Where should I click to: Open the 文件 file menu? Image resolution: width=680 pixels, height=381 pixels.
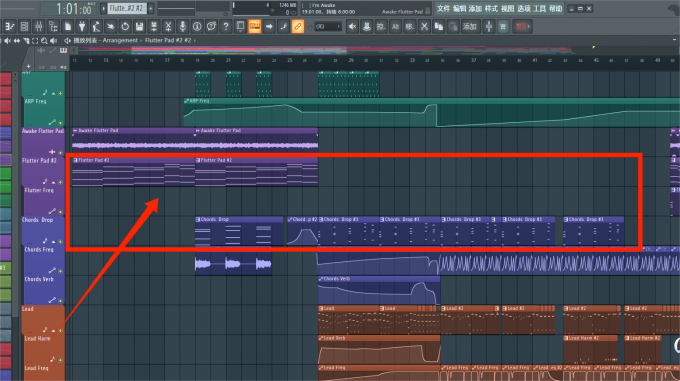pos(443,8)
